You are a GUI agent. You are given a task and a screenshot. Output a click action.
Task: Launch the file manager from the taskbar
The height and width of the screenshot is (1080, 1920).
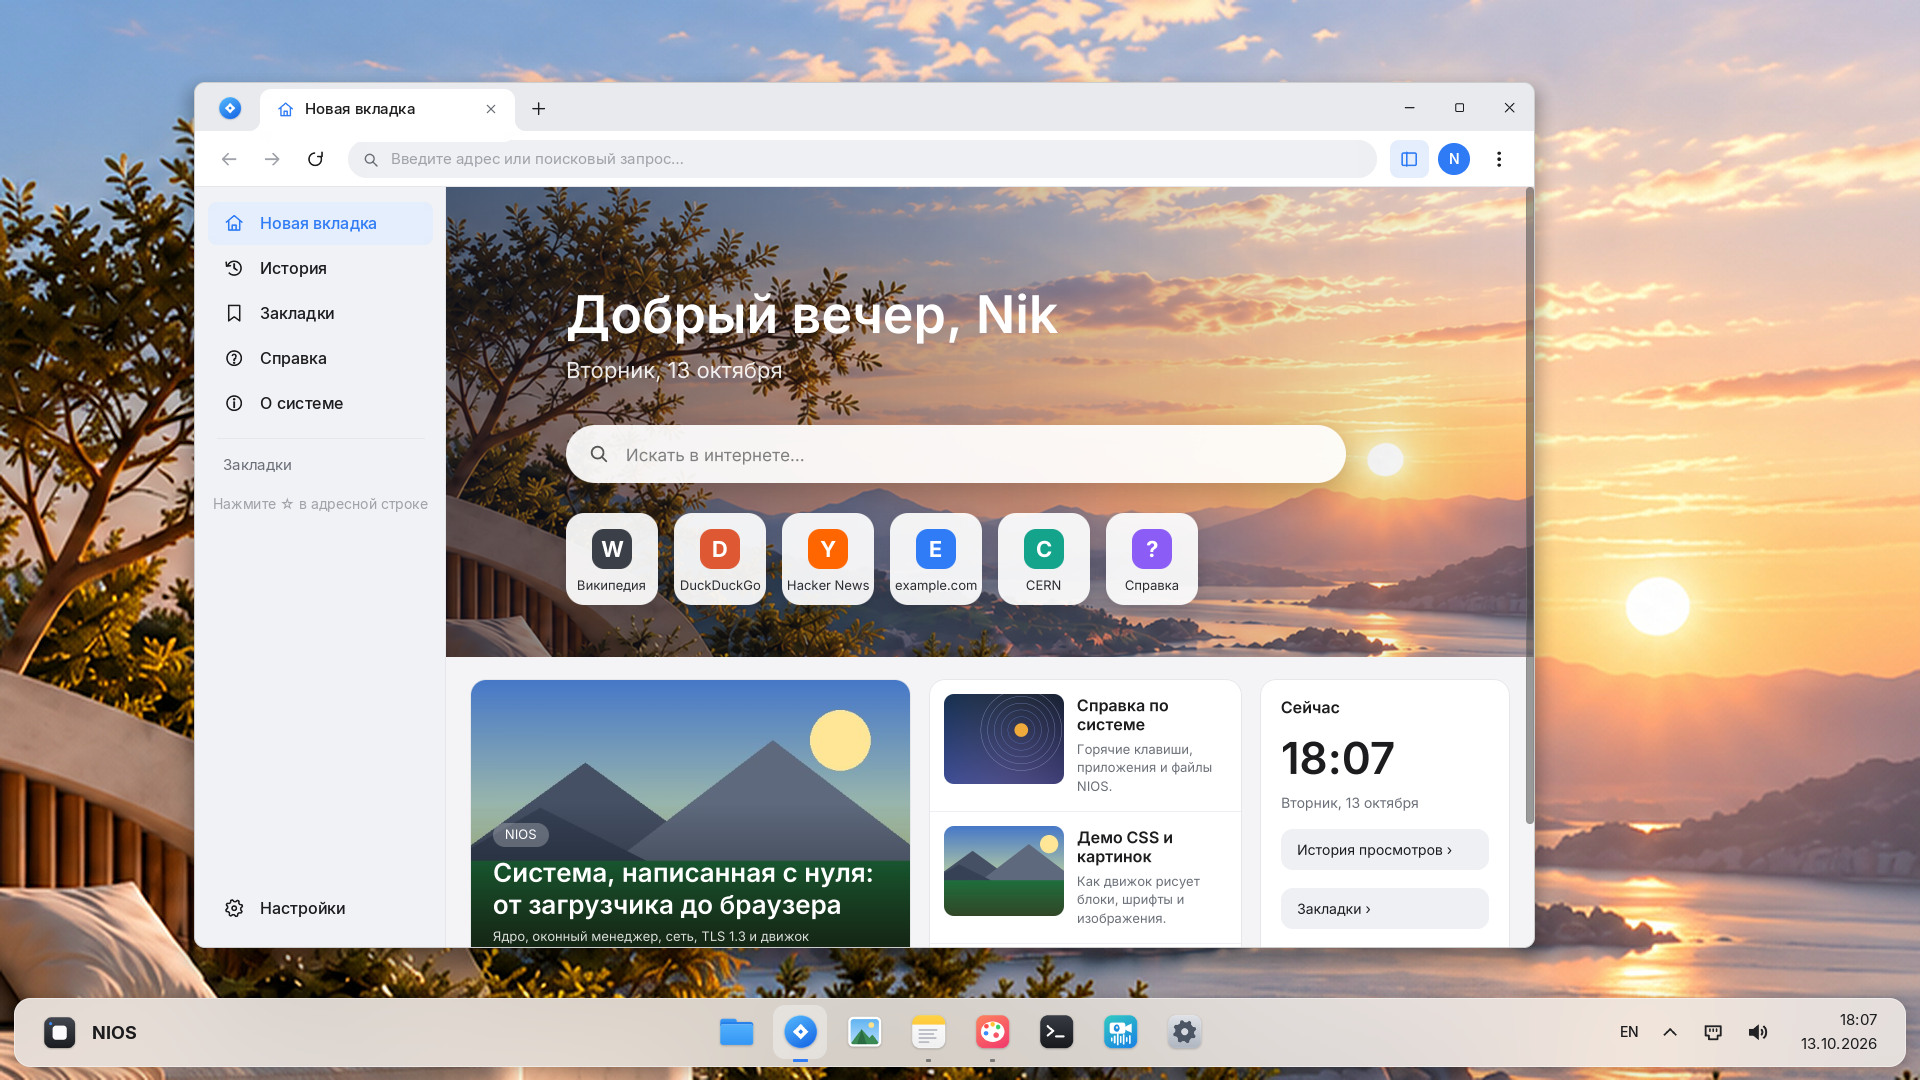click(737, 1032)
